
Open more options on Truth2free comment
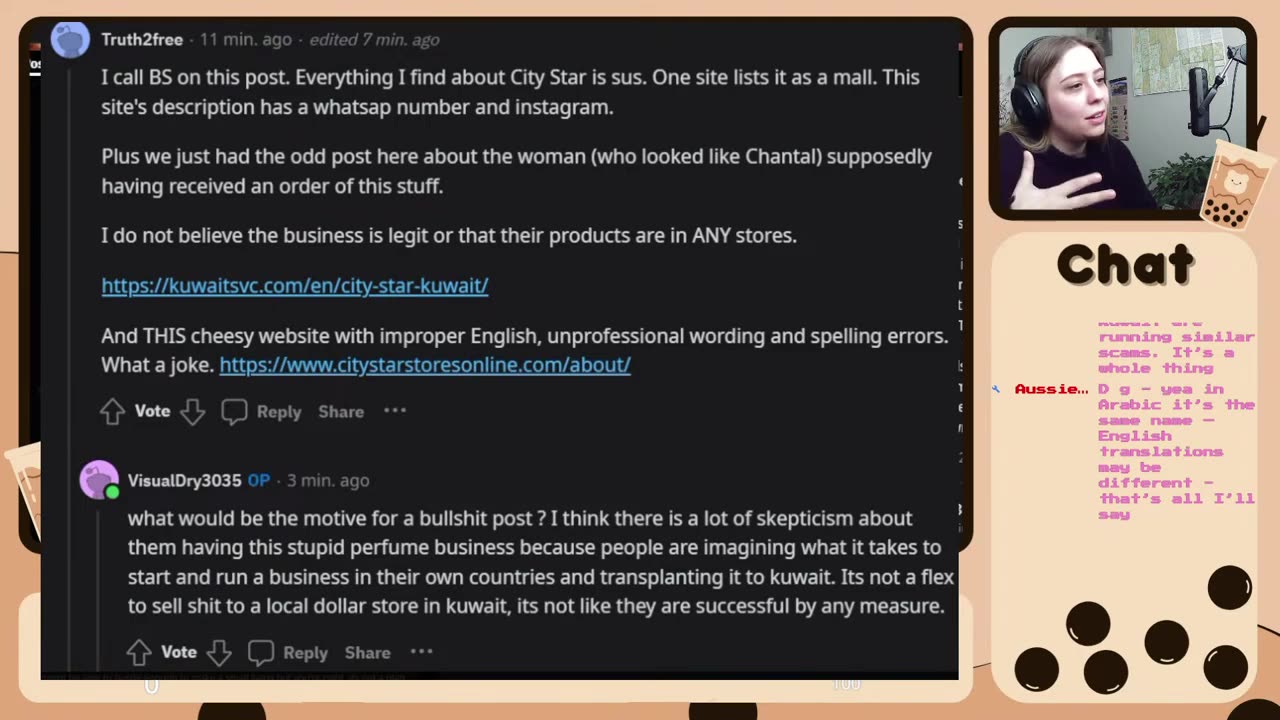[395, 411]
